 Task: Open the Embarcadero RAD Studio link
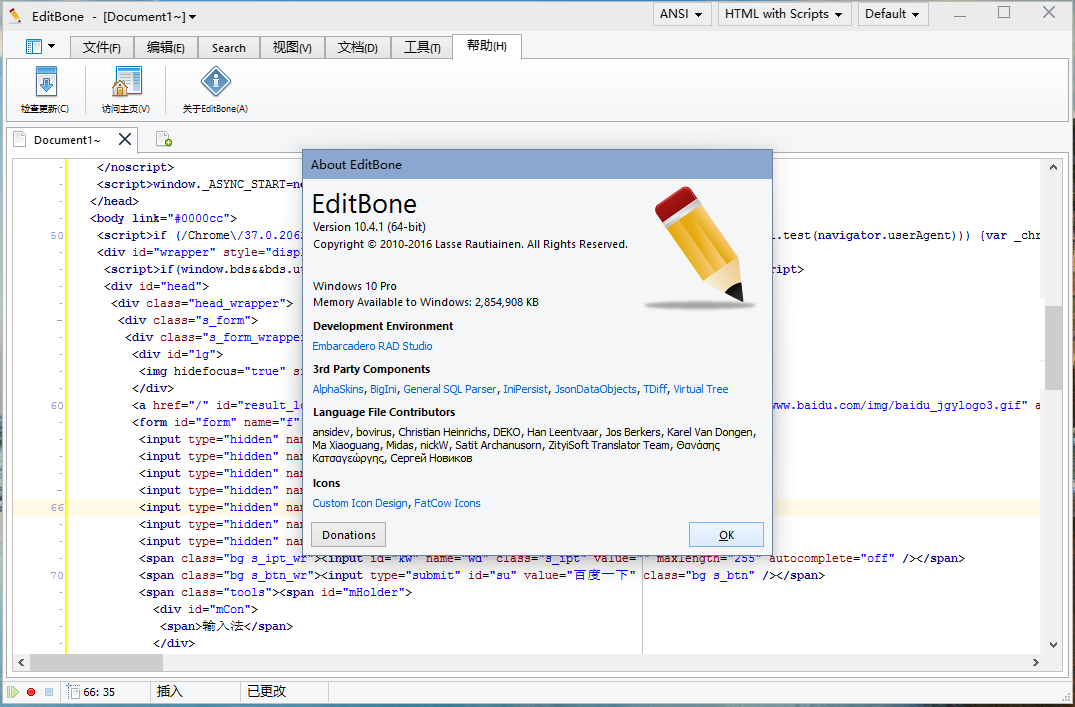click(372, 346)
